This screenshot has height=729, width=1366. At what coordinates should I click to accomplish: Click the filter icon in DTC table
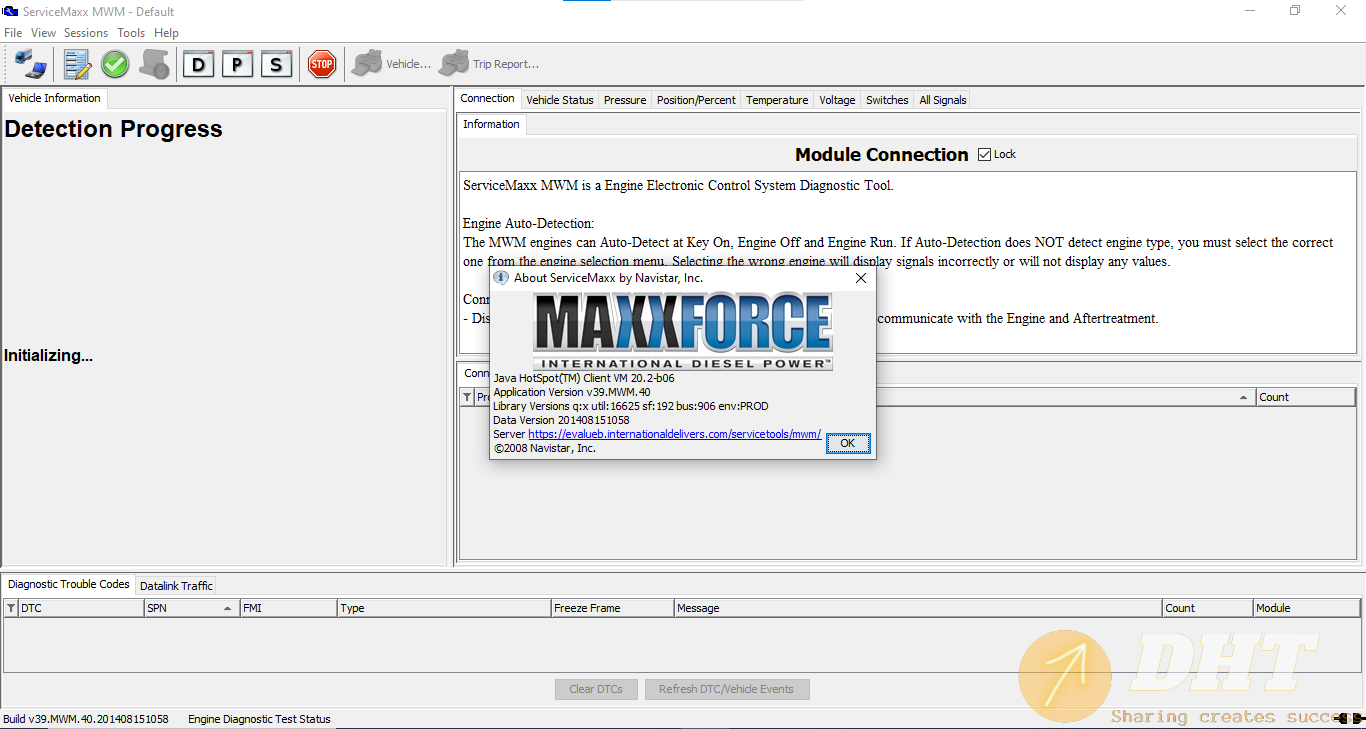(11, 608)
